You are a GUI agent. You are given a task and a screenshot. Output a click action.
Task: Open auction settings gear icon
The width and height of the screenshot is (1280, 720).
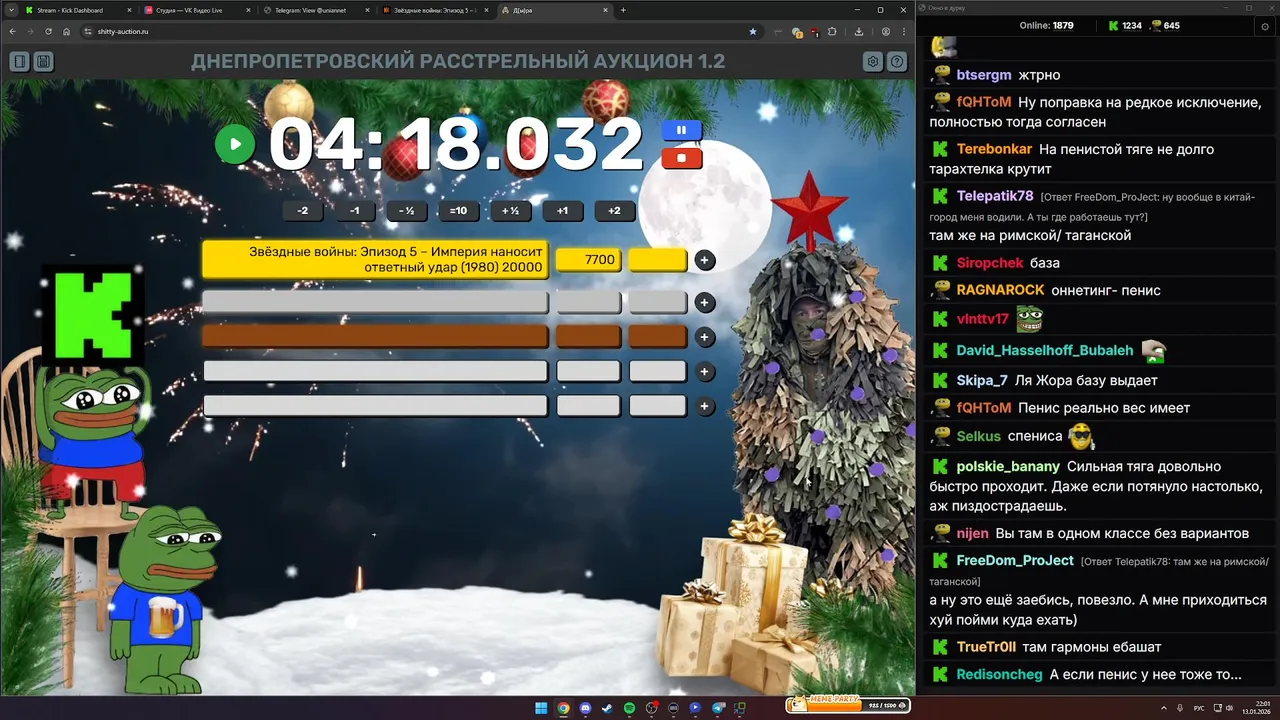(873, 62)
